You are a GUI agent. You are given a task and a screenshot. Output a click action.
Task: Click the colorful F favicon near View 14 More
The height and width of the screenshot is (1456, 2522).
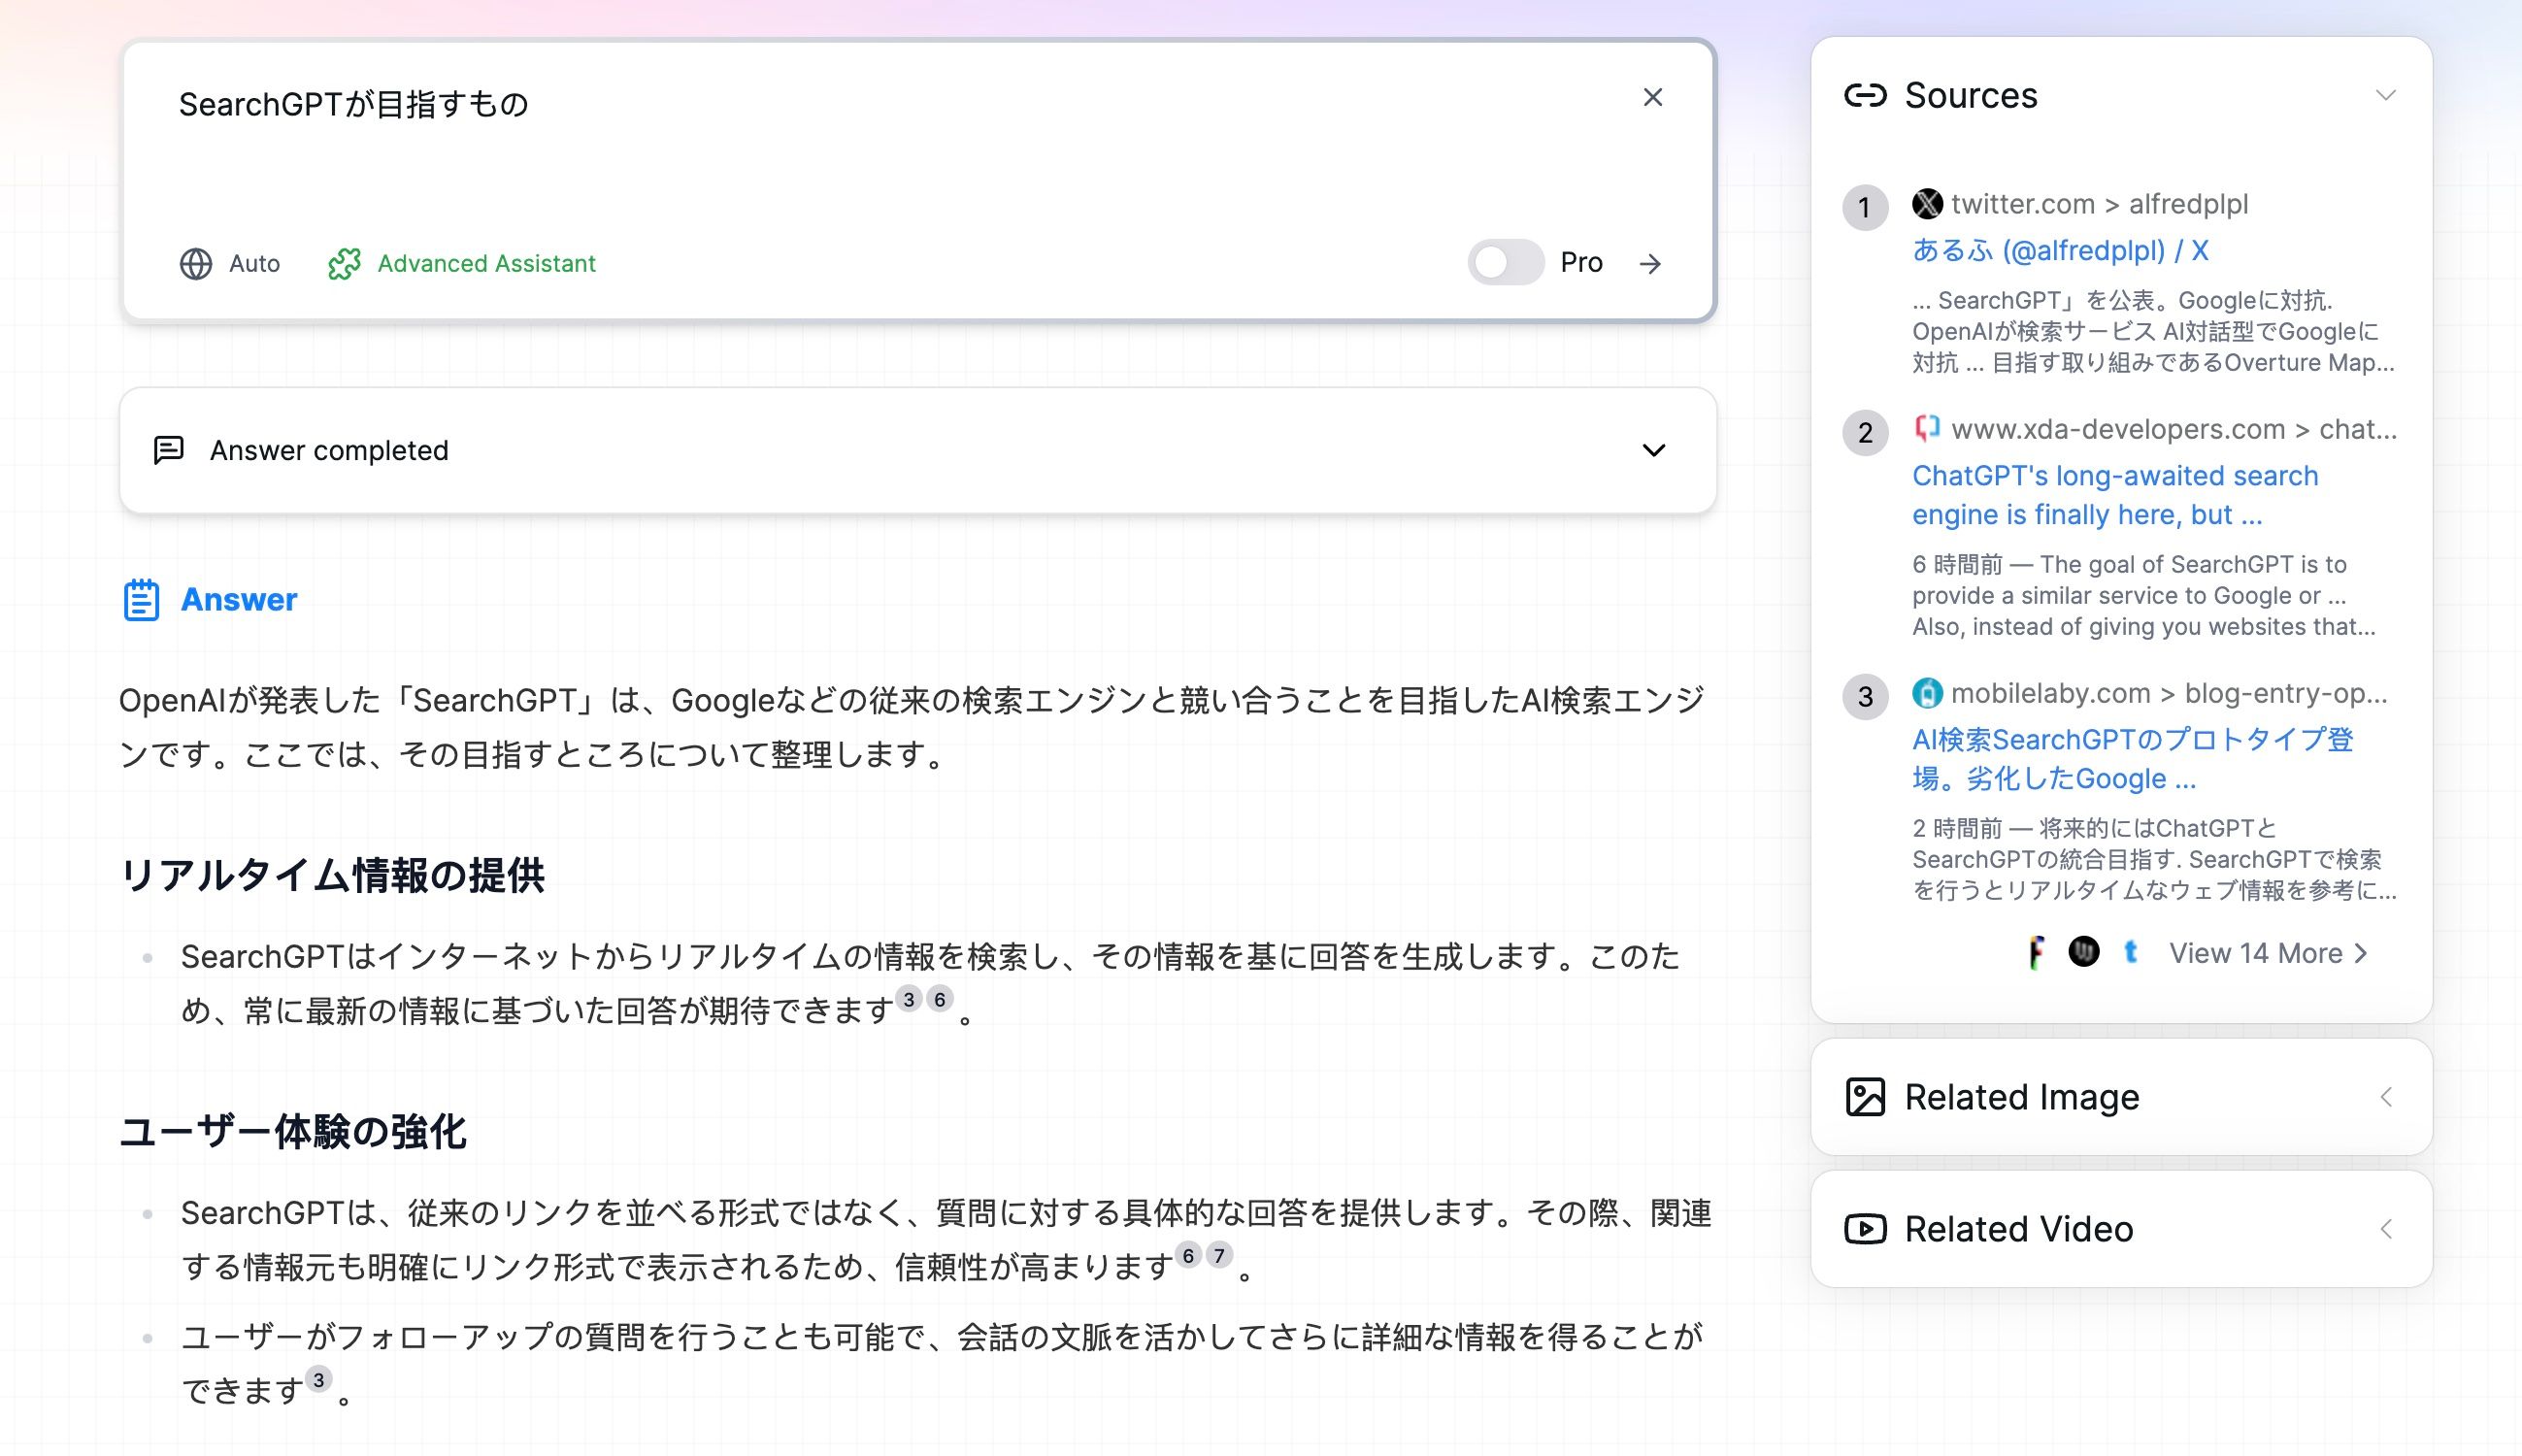2036,952
